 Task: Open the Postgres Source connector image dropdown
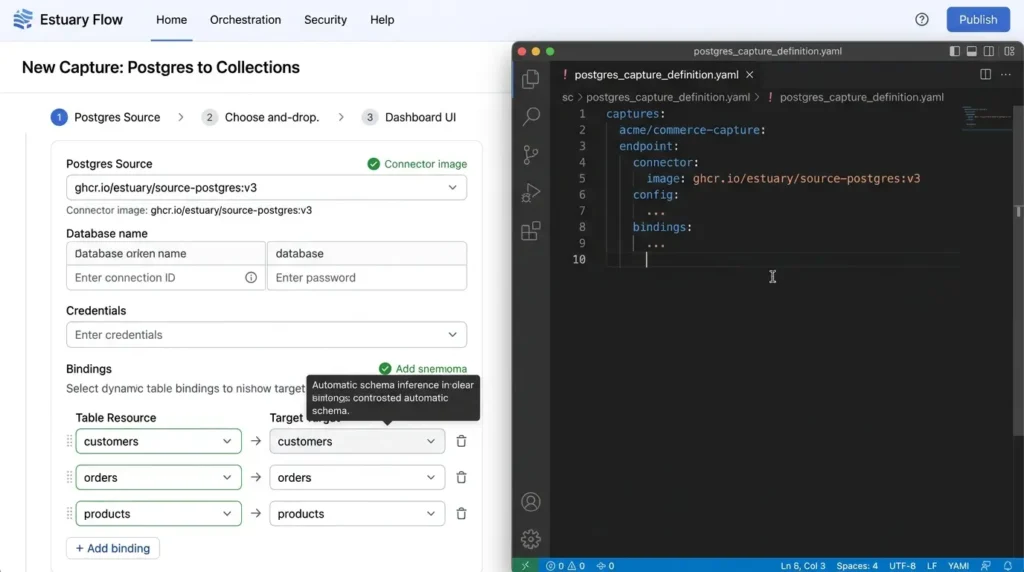tap(266, 187)
